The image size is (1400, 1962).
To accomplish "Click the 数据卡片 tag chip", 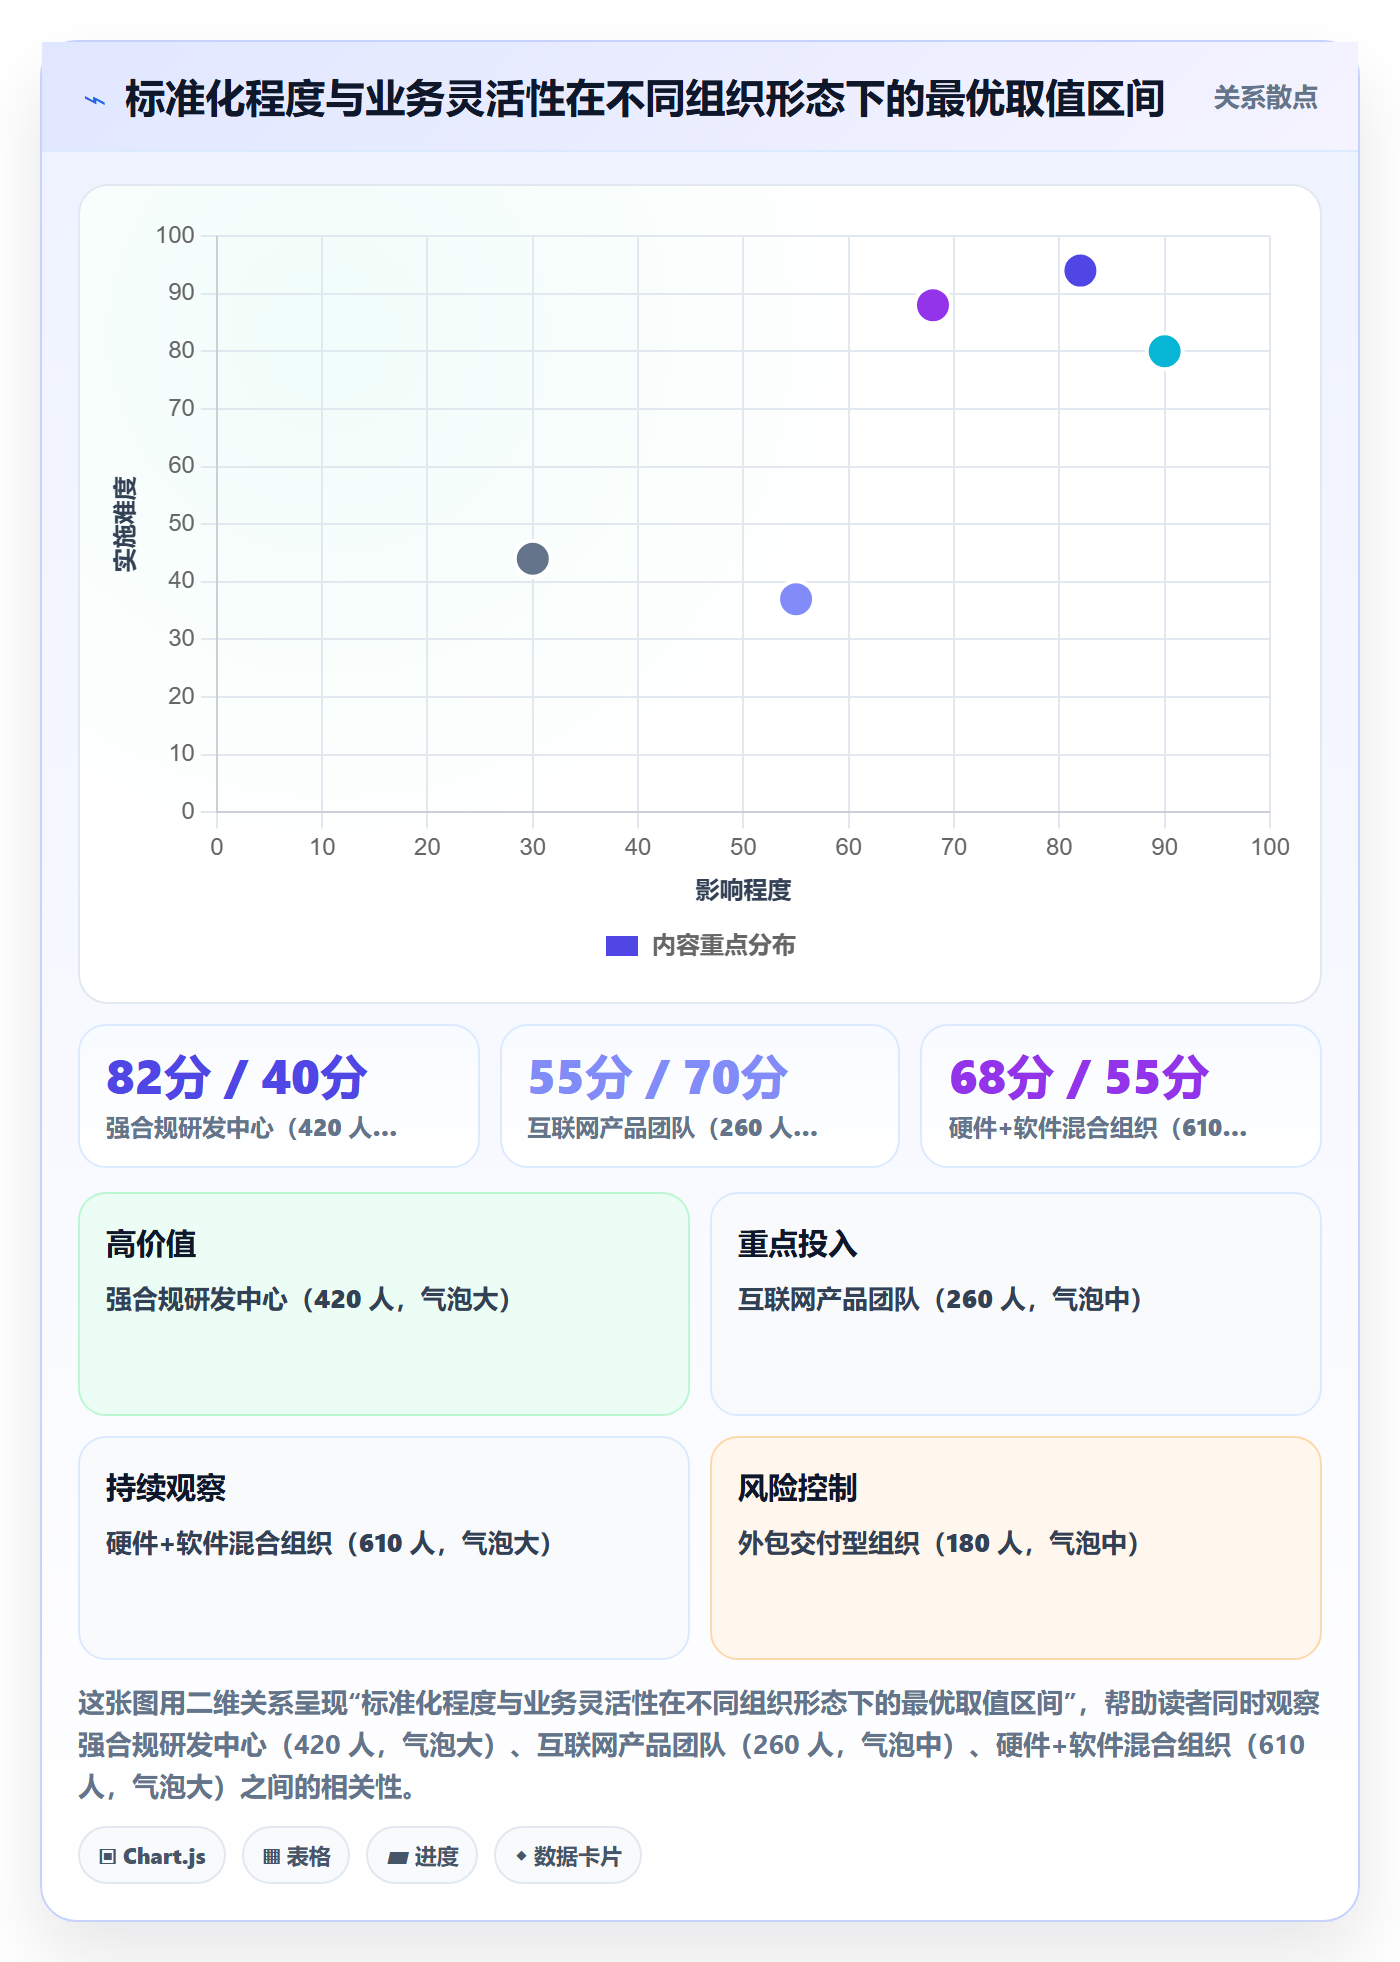I will tap(568, 1856).
